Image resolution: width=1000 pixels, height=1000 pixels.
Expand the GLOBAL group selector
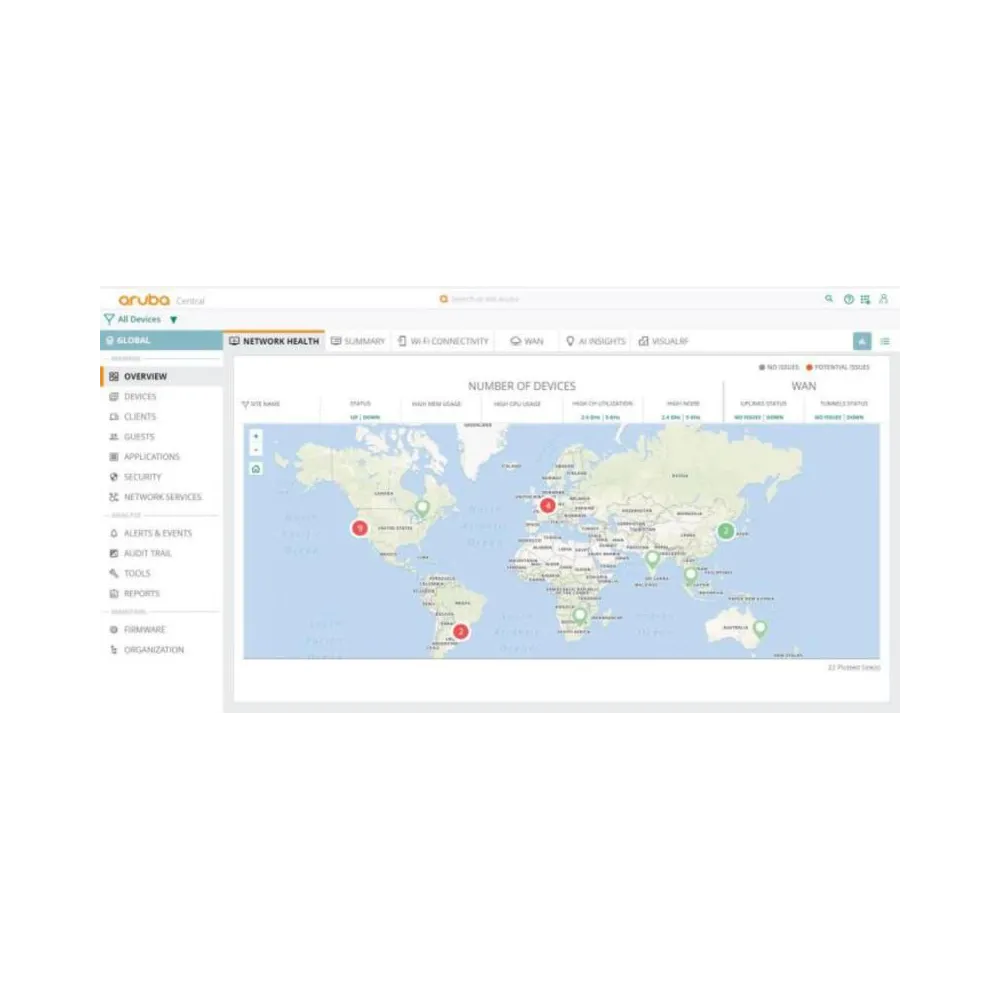tap(135, 340)
